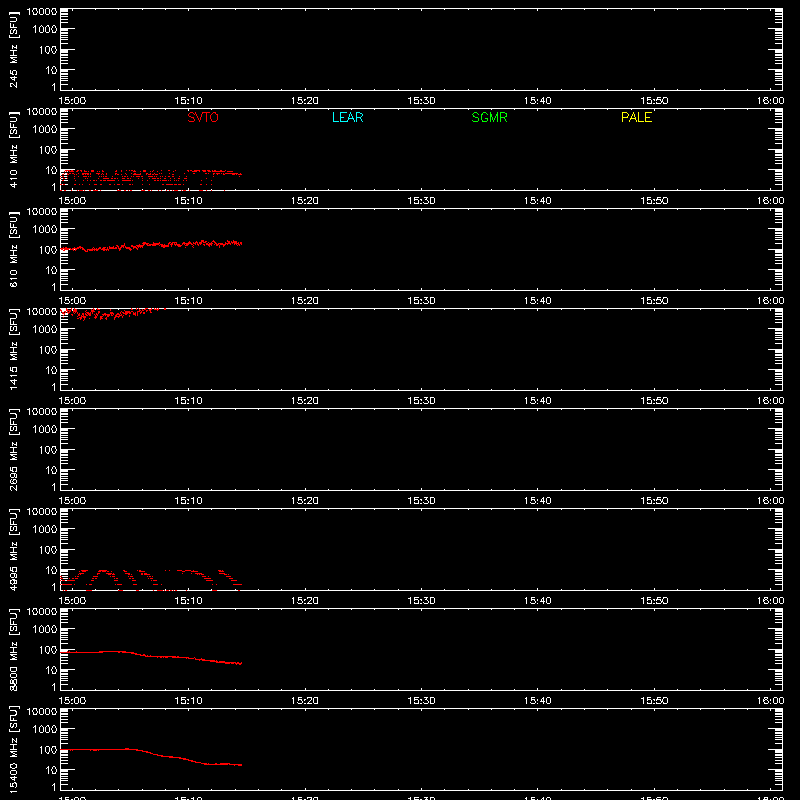Screen dimensions: 800x800
Task: Select the 15400 MHz [SFU] axis label
Action: [x=13, y=749]
